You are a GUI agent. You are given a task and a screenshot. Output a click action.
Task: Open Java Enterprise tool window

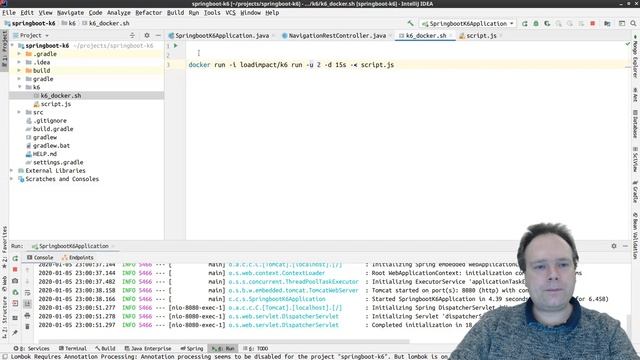tap(148, 349)
